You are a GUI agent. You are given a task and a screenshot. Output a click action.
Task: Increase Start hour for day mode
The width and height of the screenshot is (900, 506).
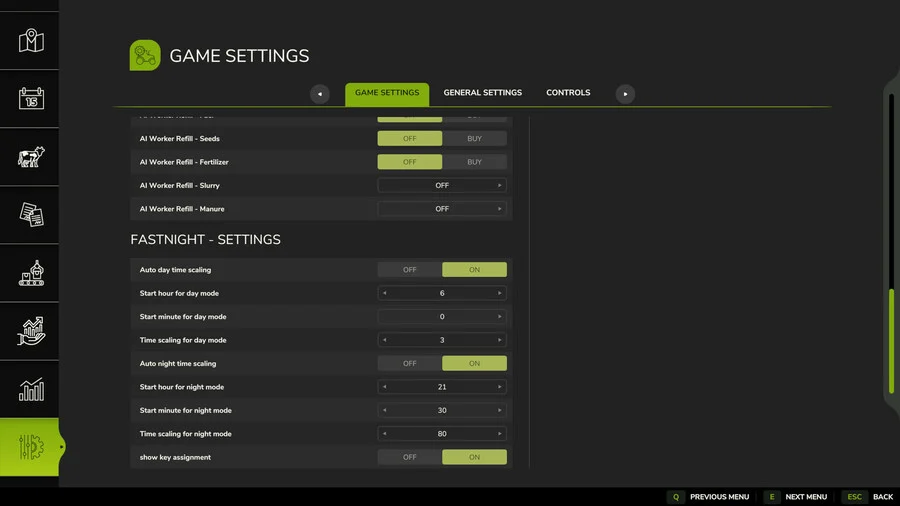pyautogui.click(x=500, y=293)
